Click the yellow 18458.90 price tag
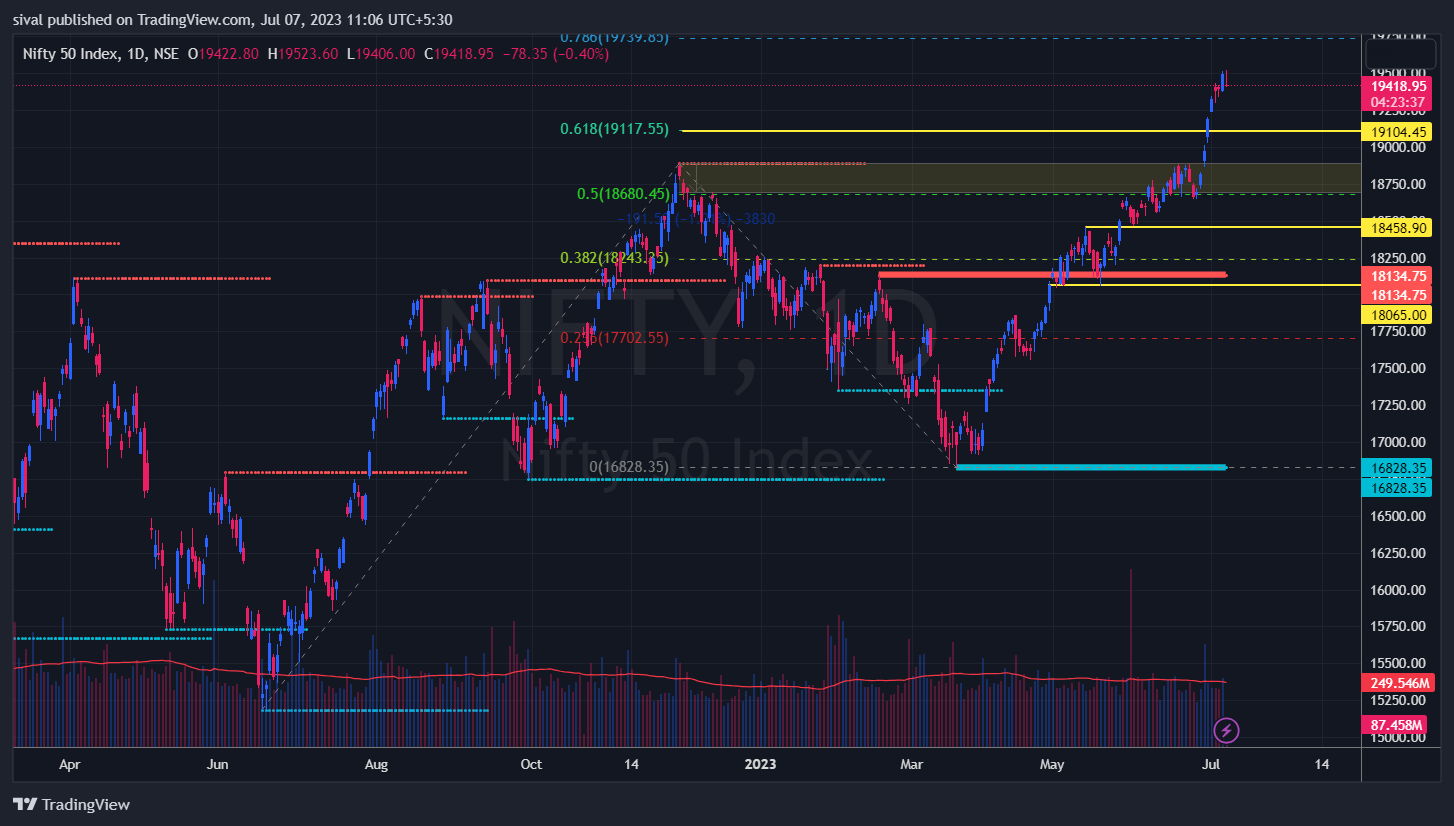 click(1397, 228)
